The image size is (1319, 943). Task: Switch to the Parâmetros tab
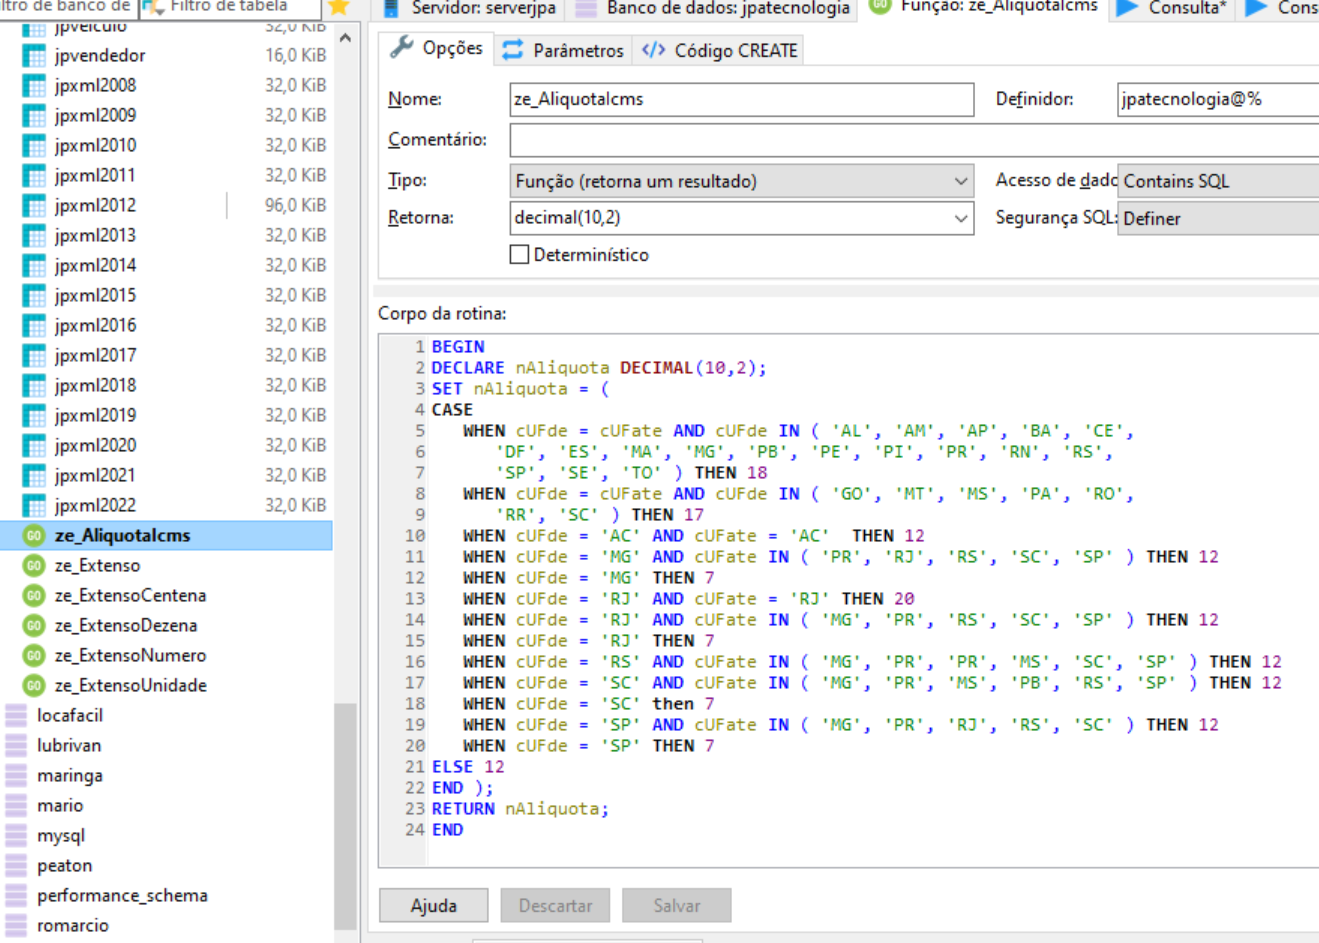tap(564, 50)
